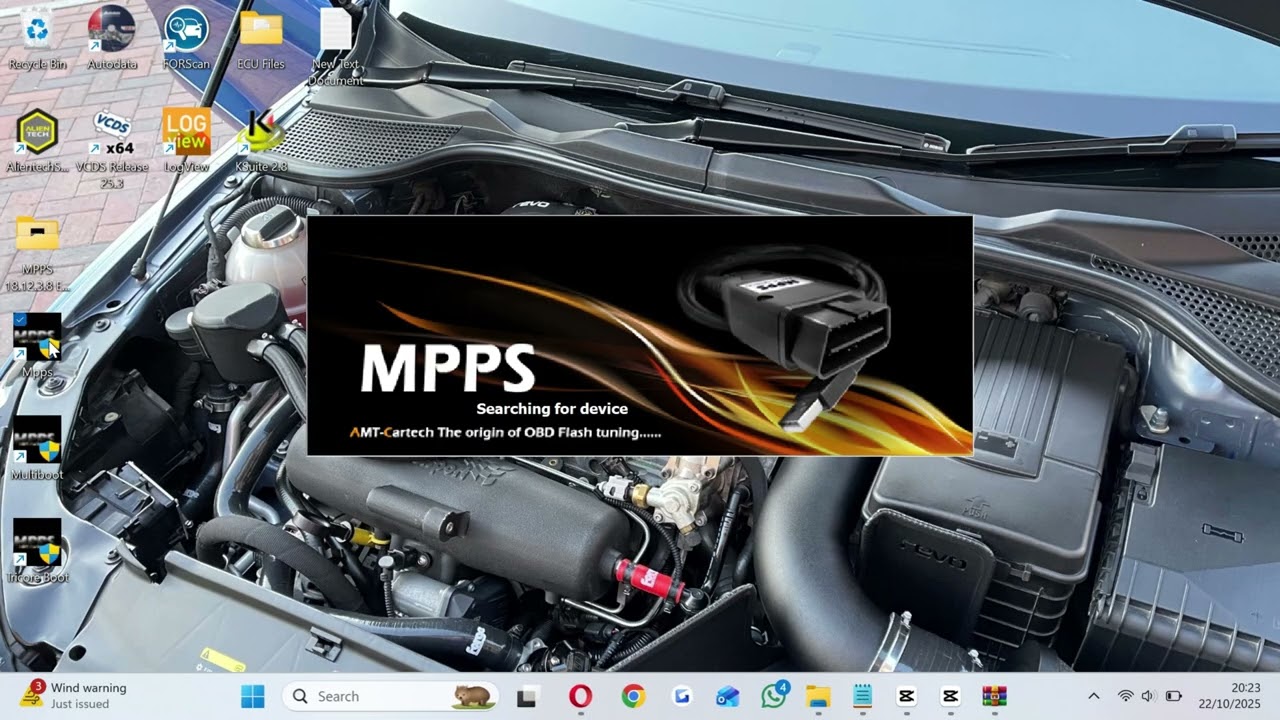Click the MPPS splash screen logo
1280x720 pixels.
point(447,368)
